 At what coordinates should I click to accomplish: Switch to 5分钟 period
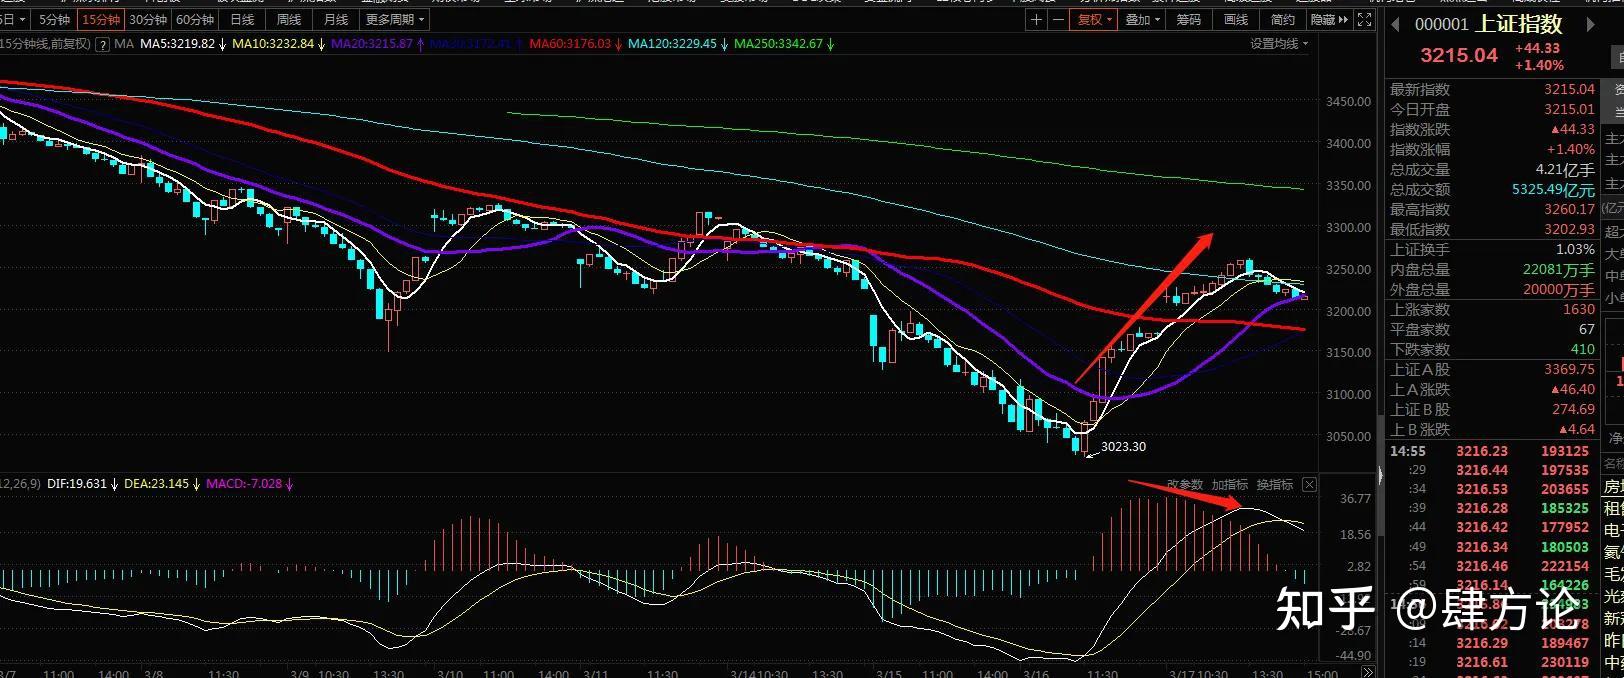click(55, 20)
